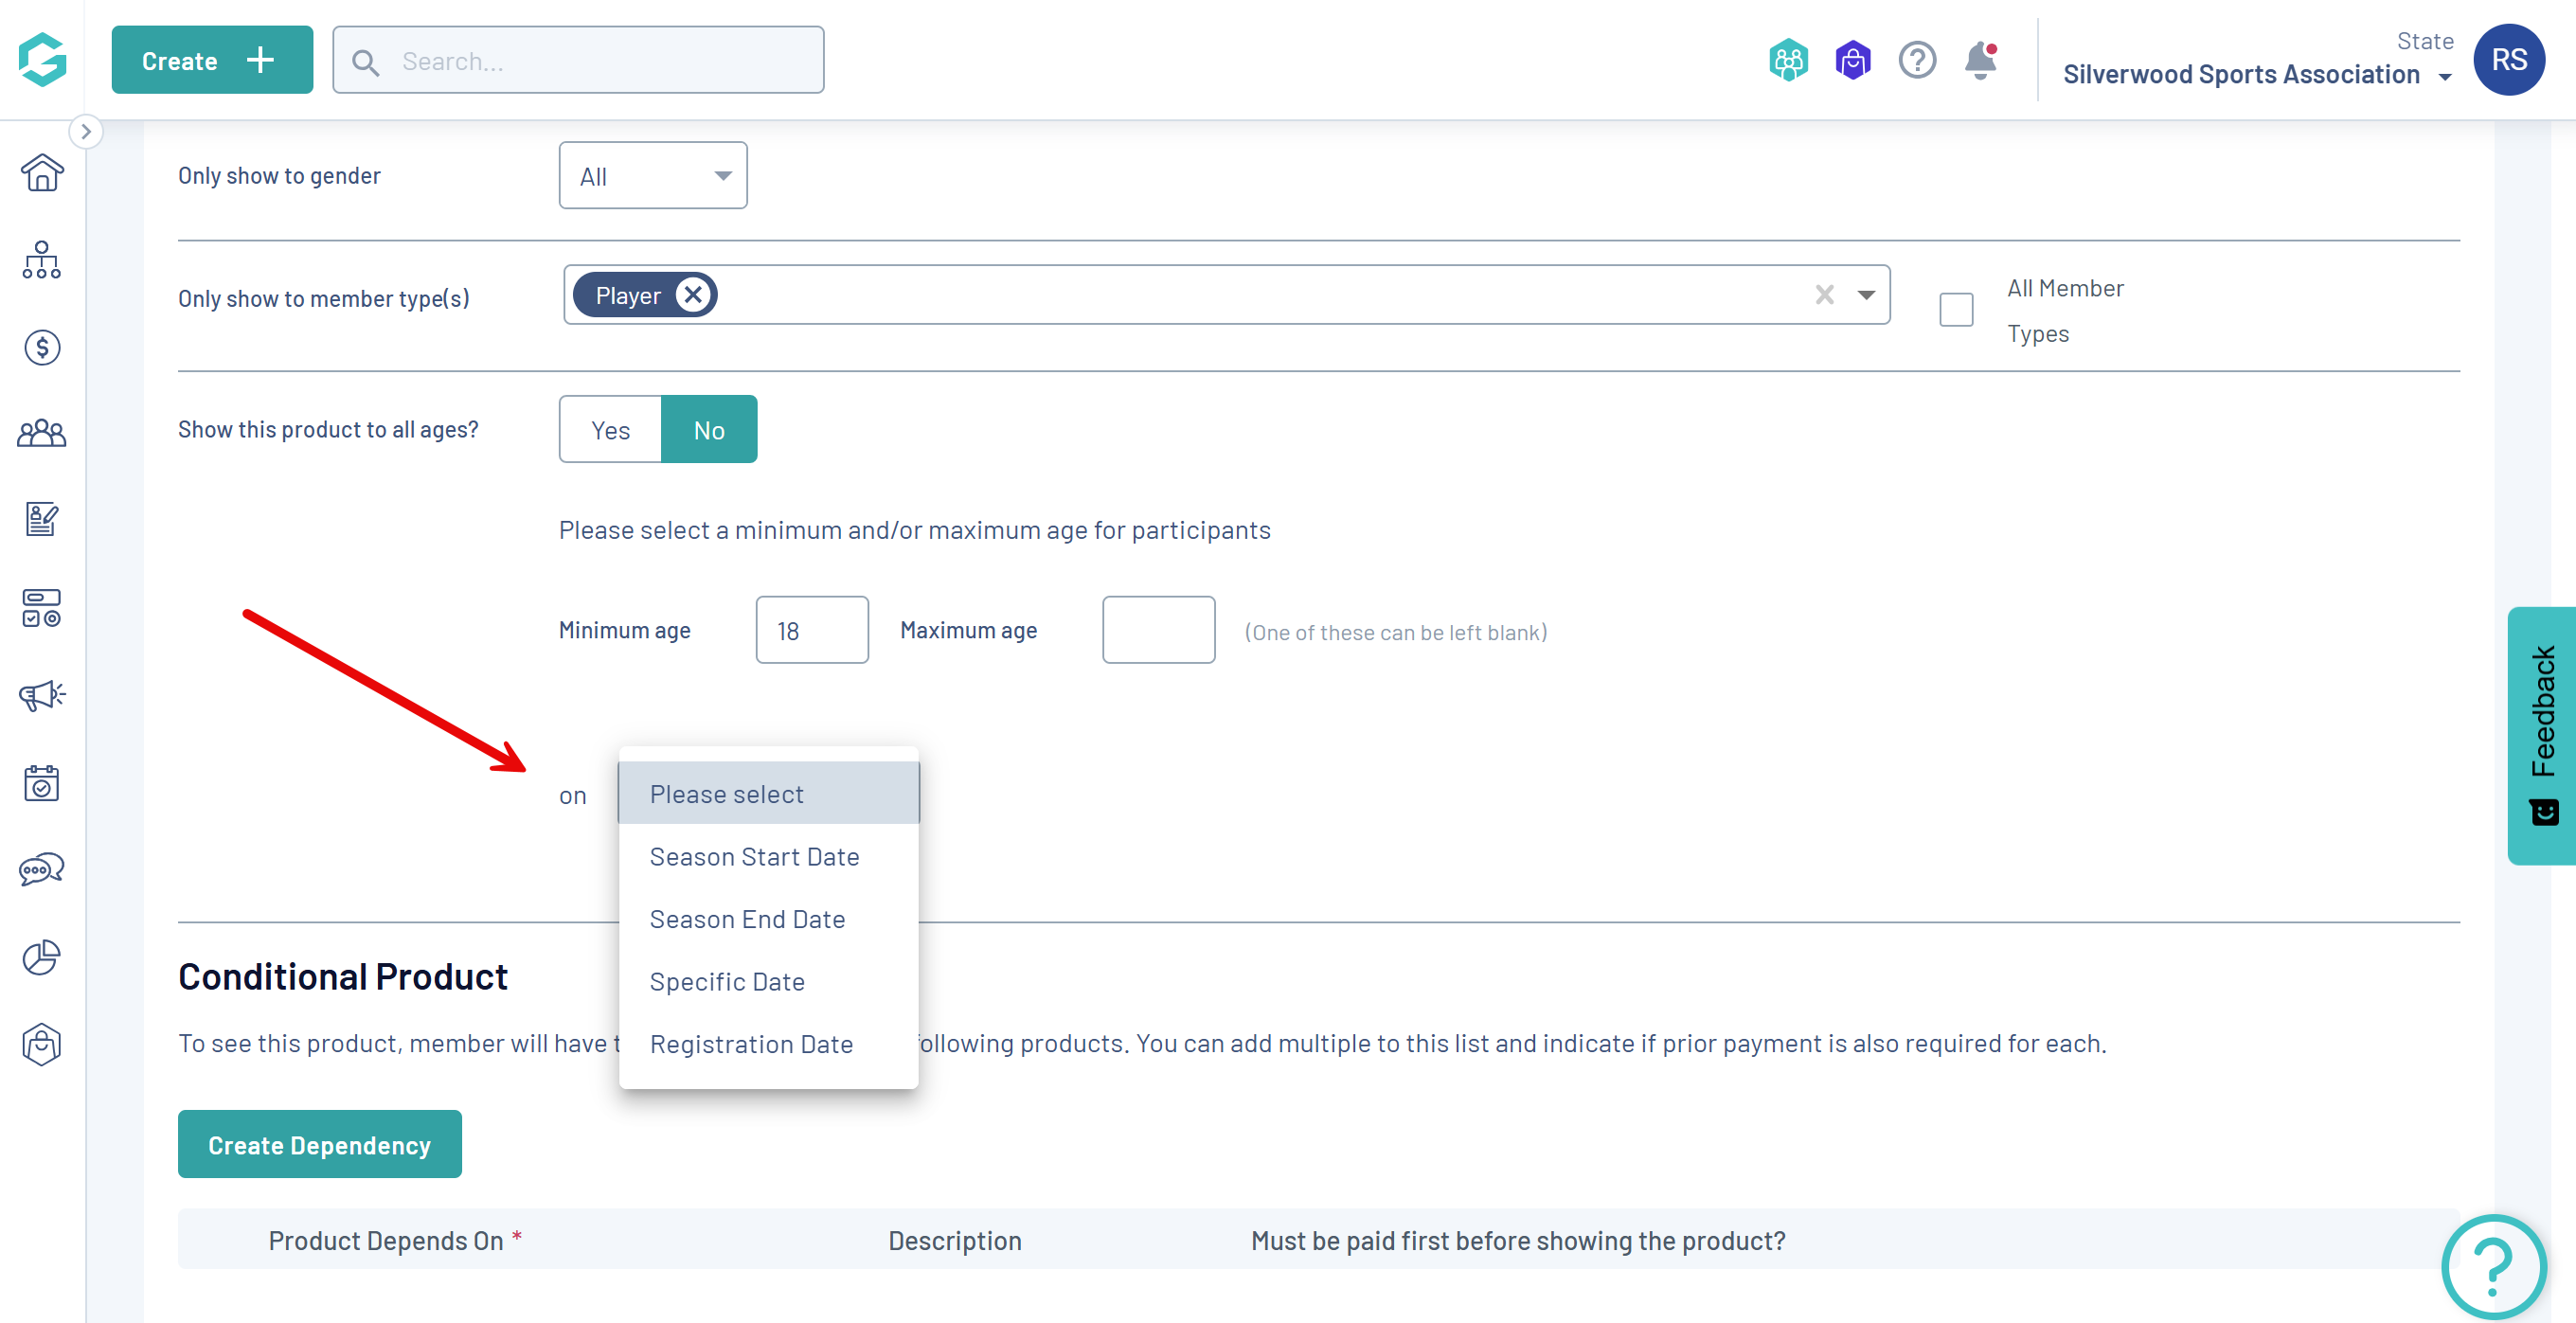
Task: Click the notification bell icon
Action: (x=1980, y=60)
